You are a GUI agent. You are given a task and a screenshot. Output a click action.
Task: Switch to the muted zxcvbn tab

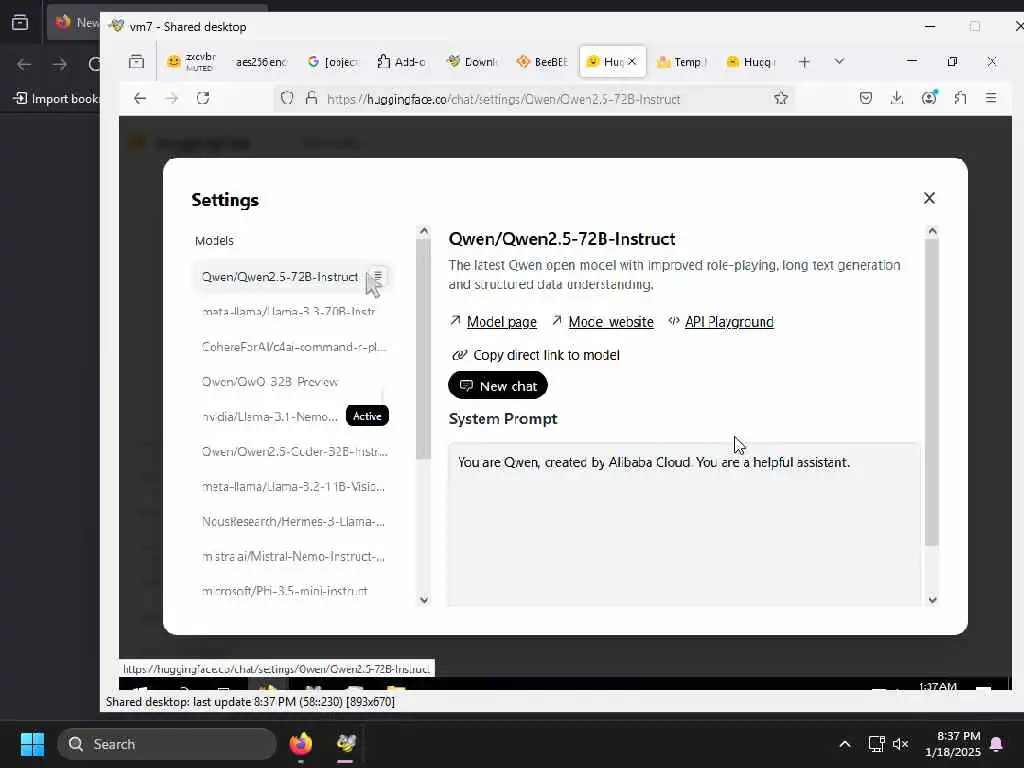coord(191,62)
